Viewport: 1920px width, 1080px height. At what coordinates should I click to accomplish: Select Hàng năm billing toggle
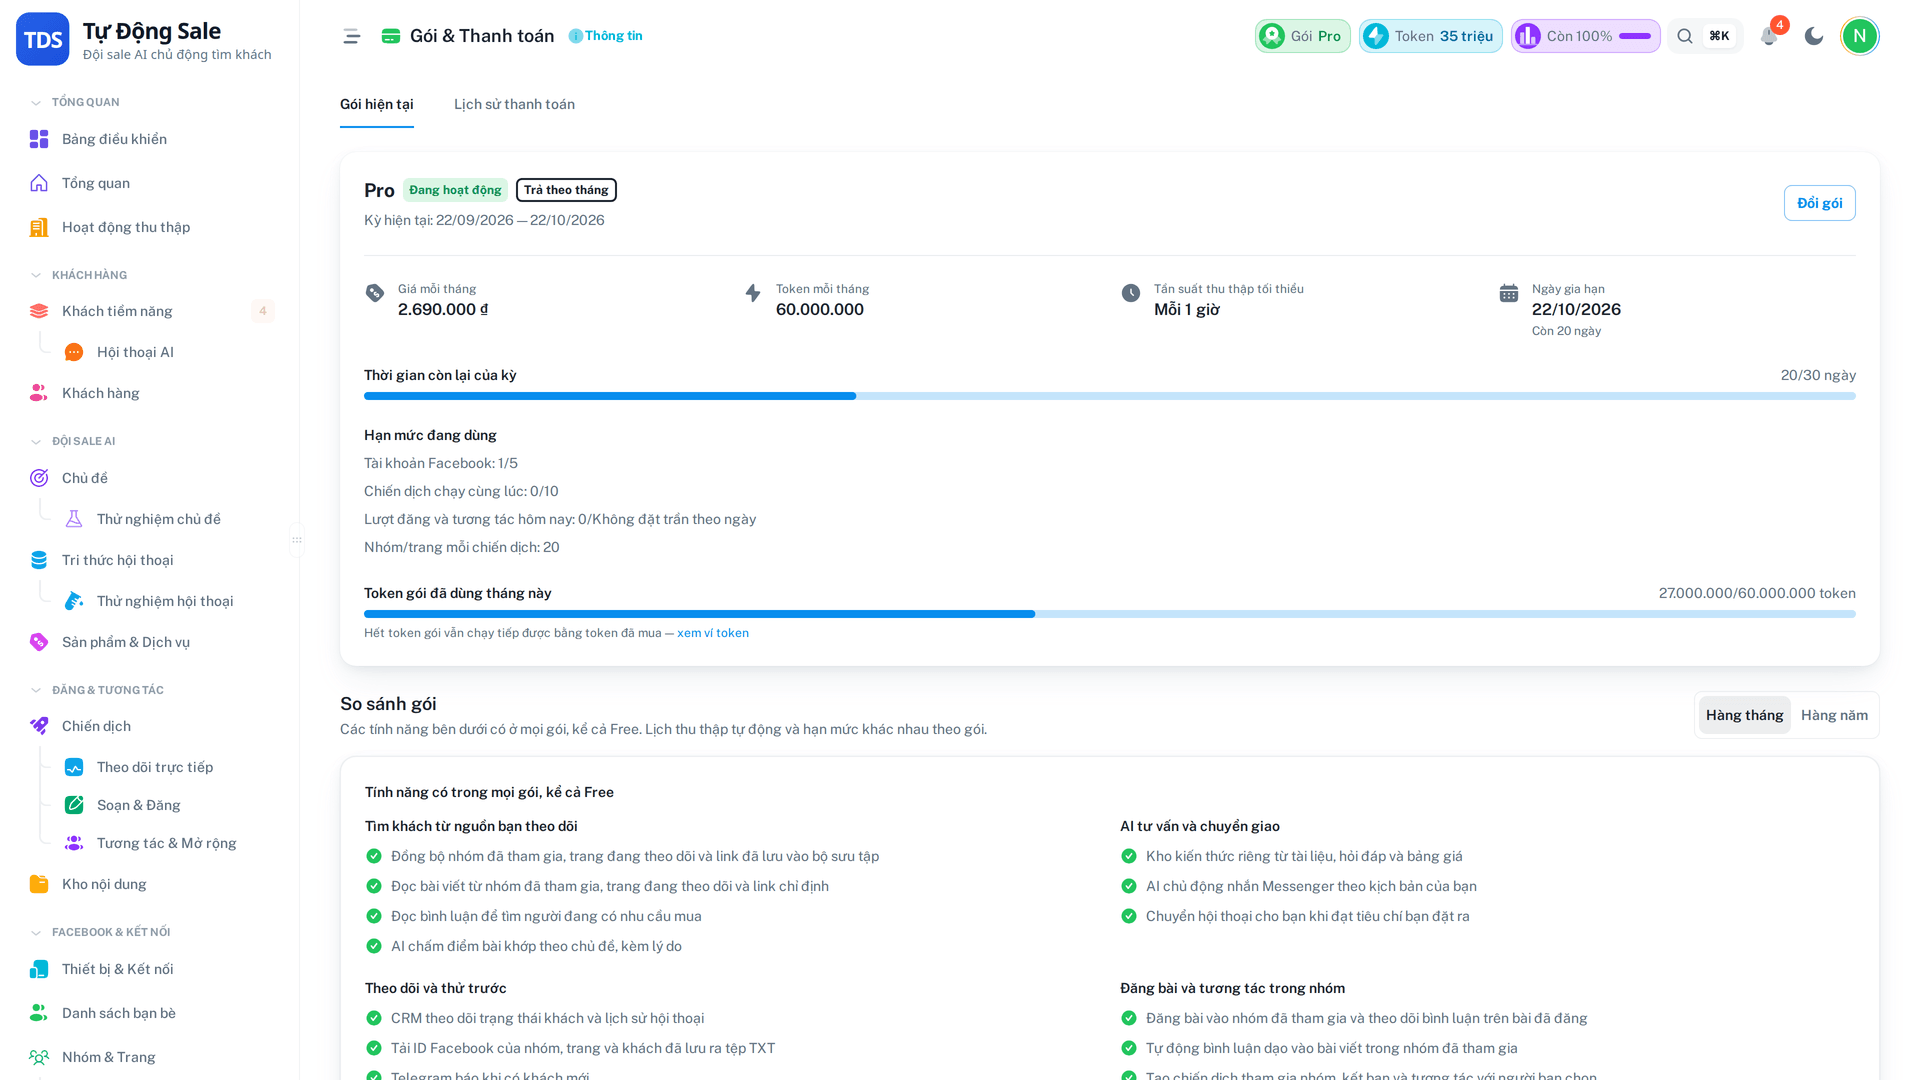tap(1834, 715)
